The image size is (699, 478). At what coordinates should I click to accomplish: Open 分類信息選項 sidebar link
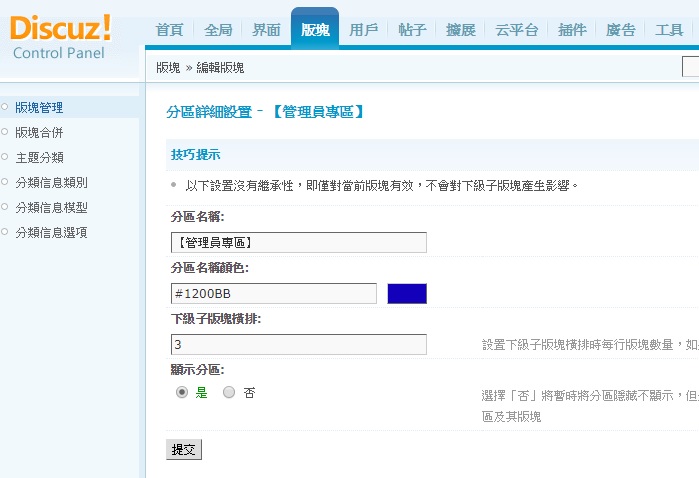click(51, 232)
